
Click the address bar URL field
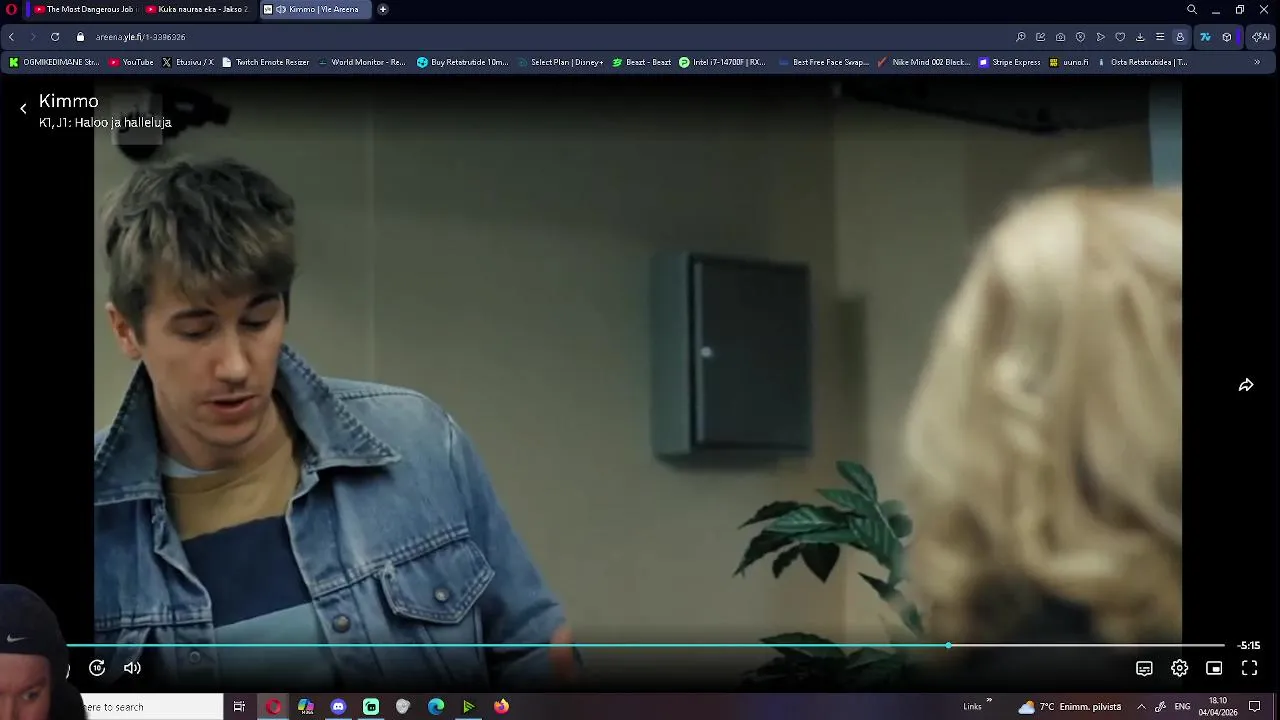(540, 37)
